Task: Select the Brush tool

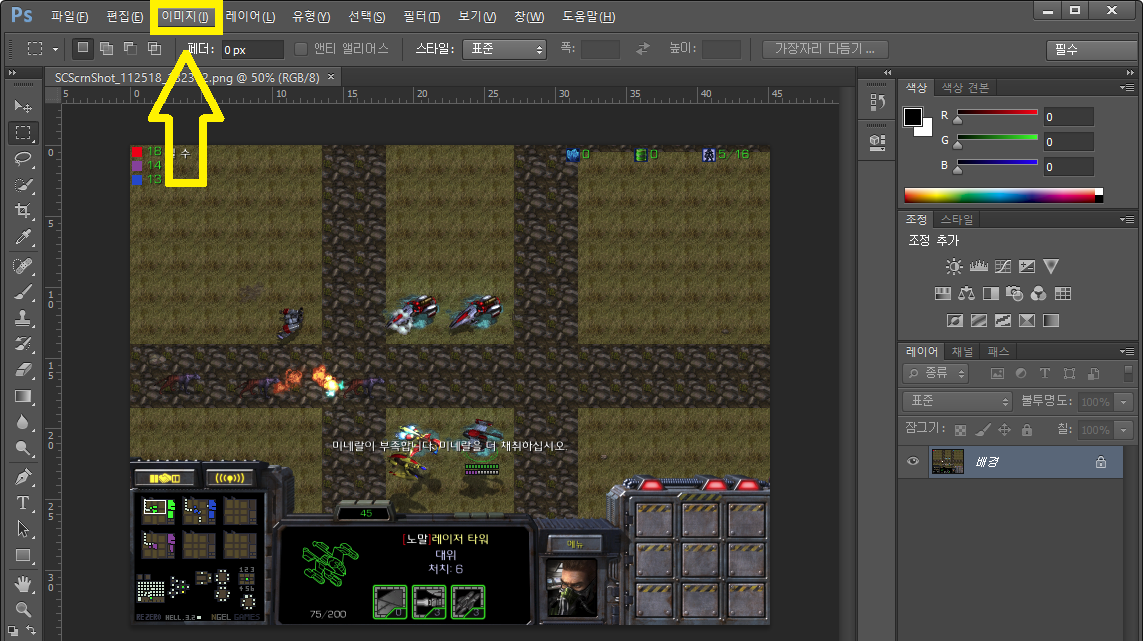Action: click(x=23, y=292)
